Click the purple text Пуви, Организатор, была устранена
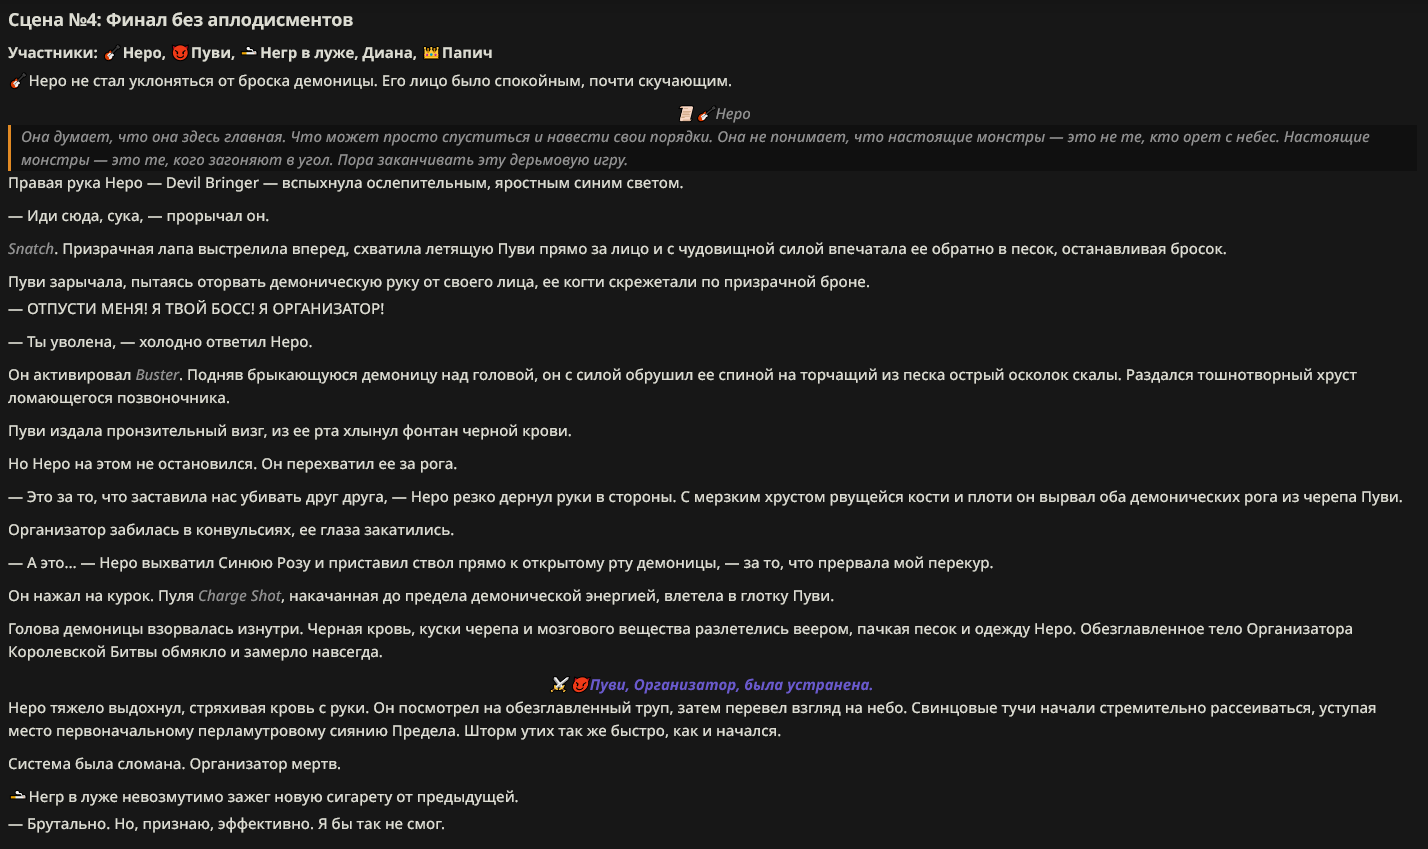This screenshot has width=1428, height=849. coord(731,685)
